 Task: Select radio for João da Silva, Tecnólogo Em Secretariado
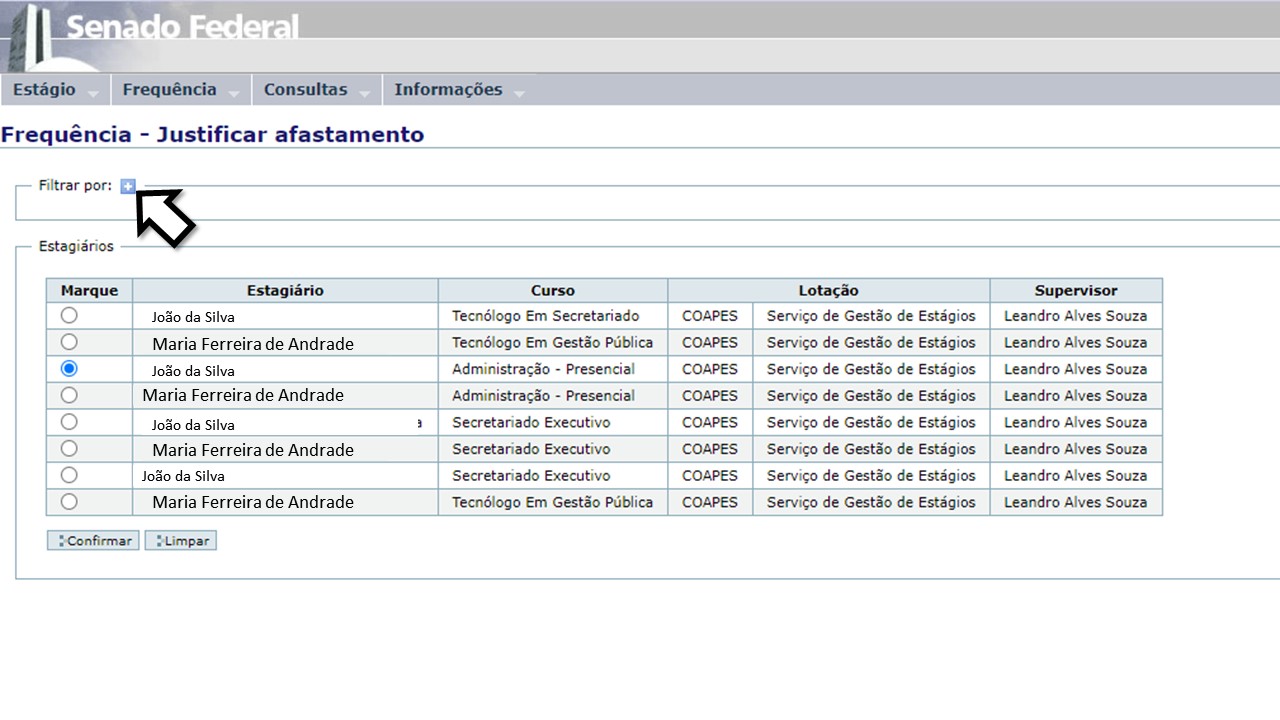pyautogui.click(x=69, y=315)
